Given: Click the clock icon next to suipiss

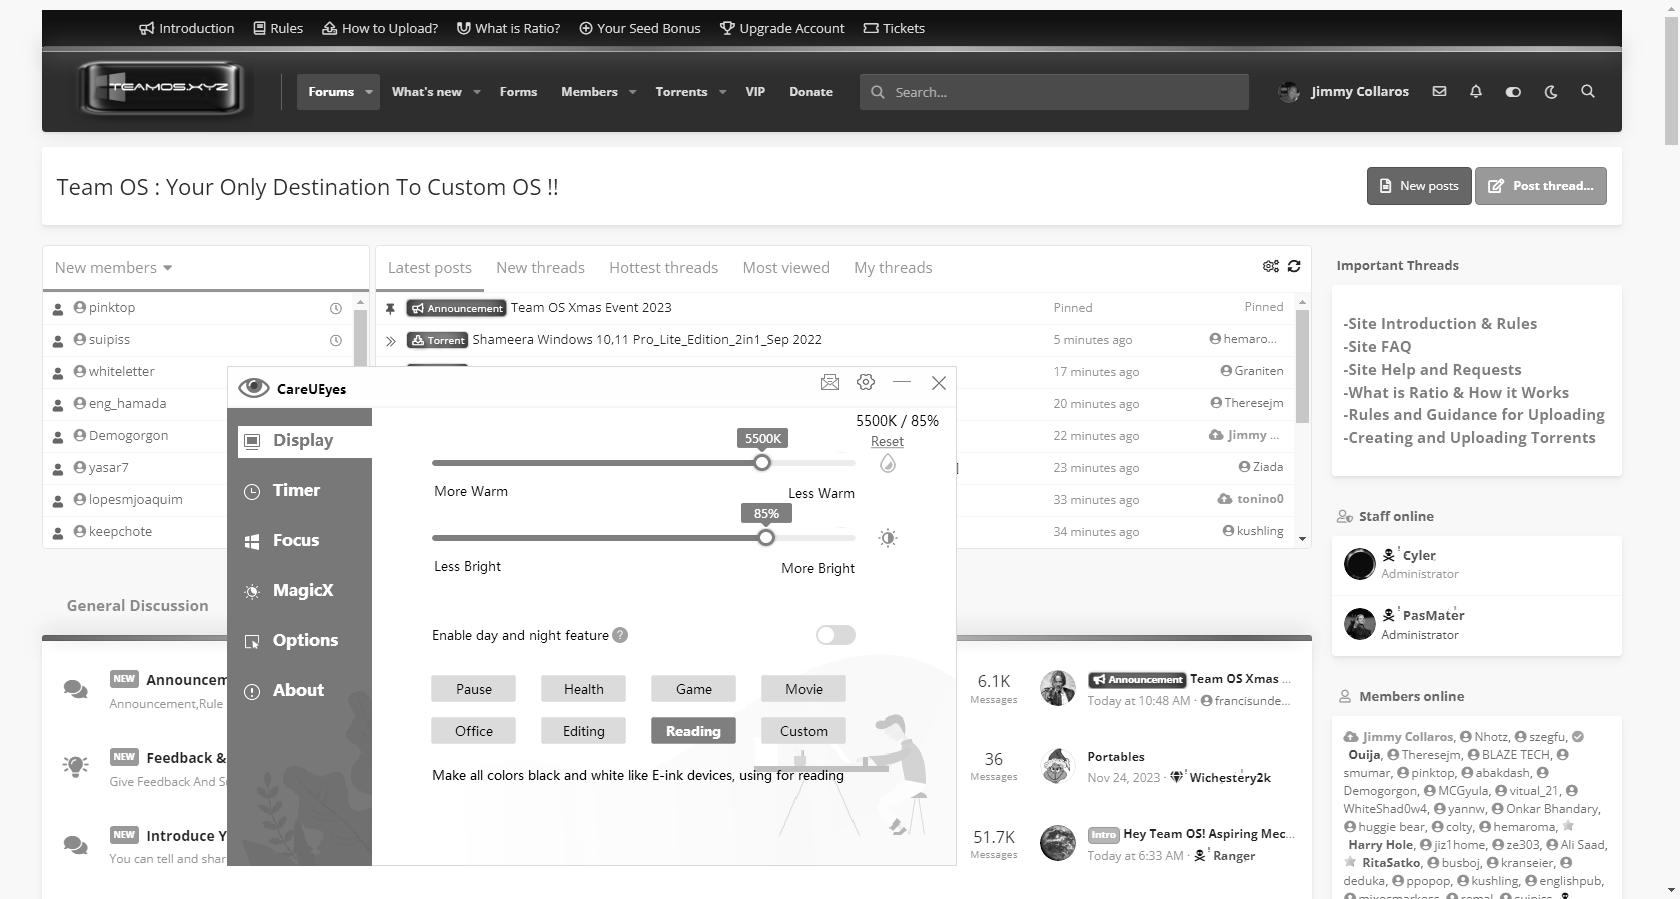Looking at the screenshot, I should (336, 340).
